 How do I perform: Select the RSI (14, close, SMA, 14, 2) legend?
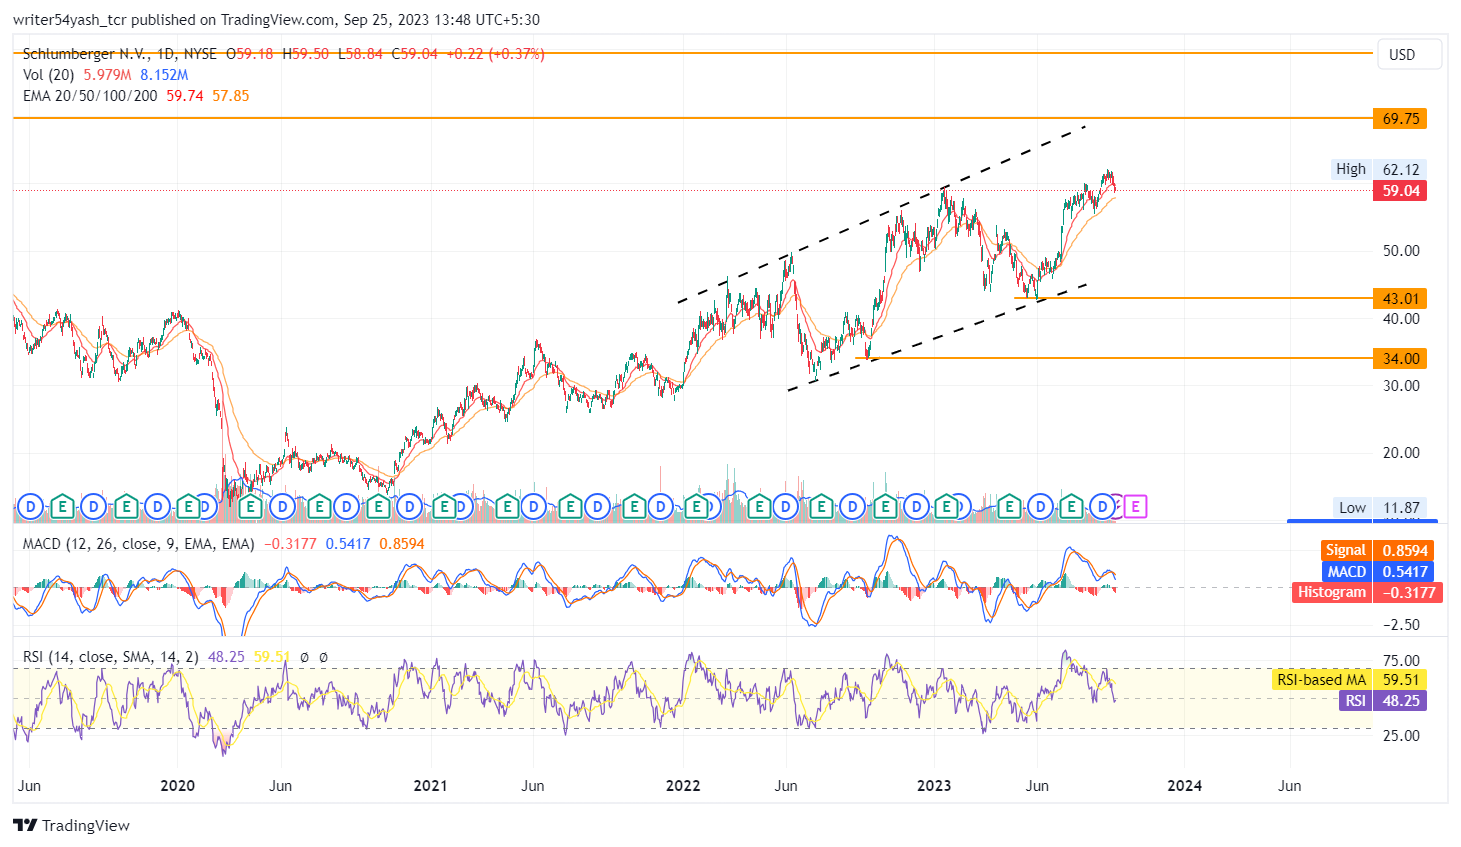111,657
